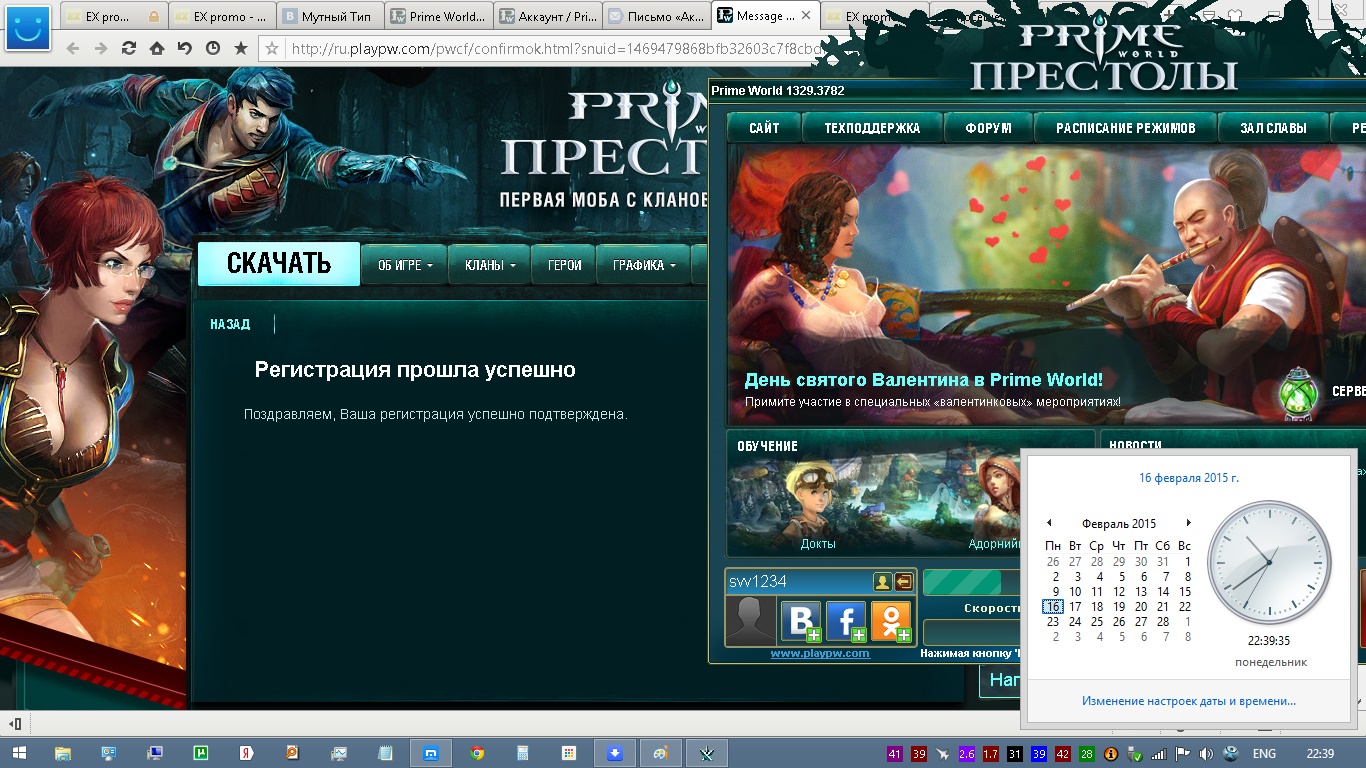The width and height of the screenshot is (1366, 768).
Task: Click the launcher download progress bar
Action: click(x=971, y=582)
